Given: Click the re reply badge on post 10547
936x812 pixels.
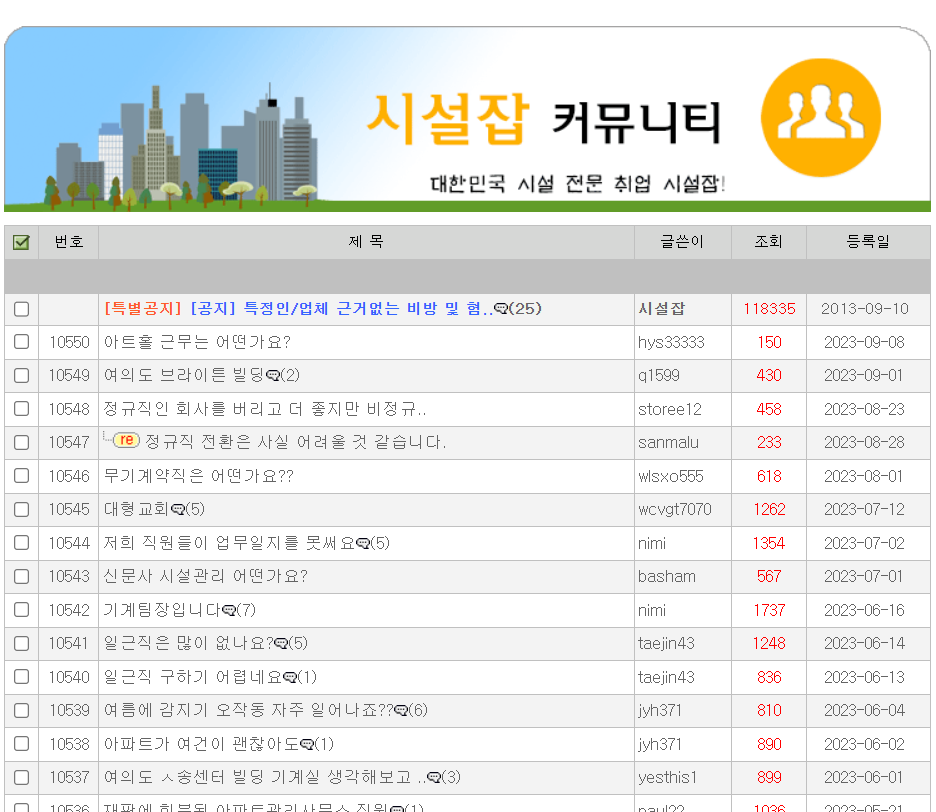Looking at the screenshot, I should pyautogui.click(x=126, y=440).
